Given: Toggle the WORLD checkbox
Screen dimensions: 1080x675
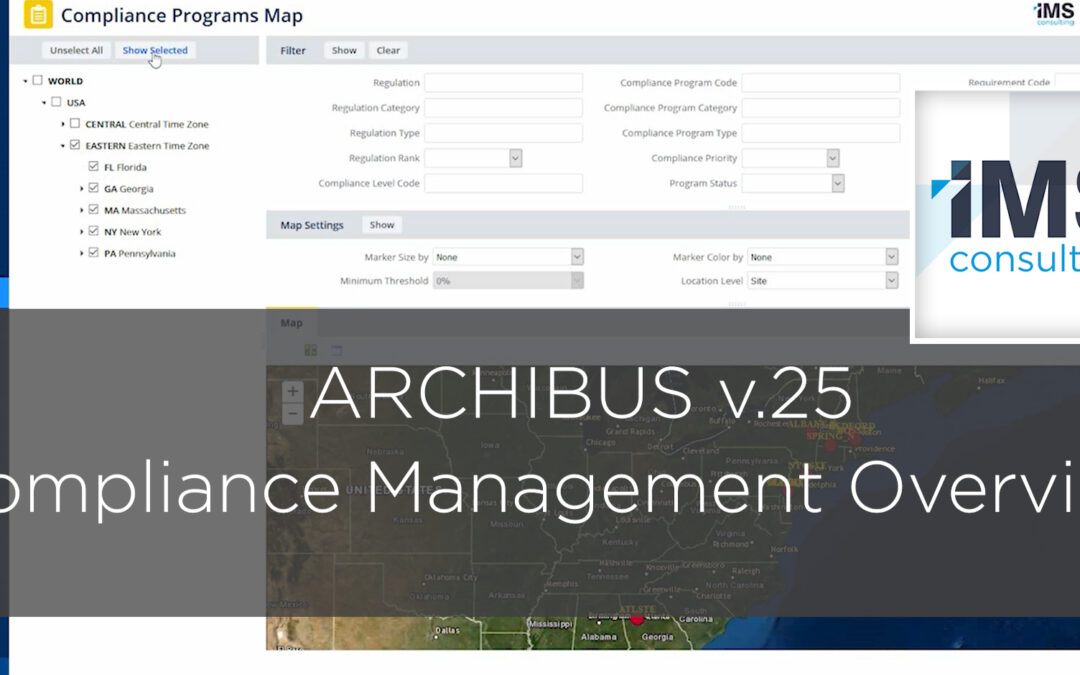Looking at the screenshot, I should (38, 81).
